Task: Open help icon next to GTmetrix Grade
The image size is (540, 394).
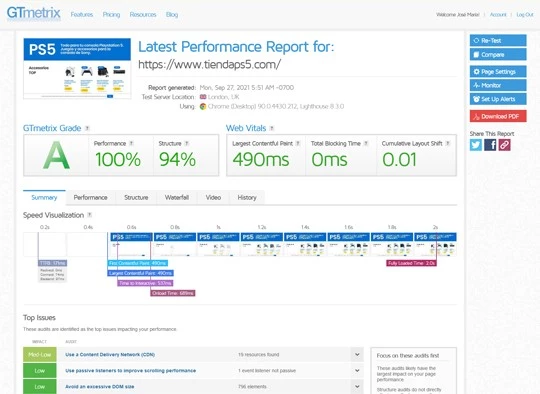Action: click(87, 128)
